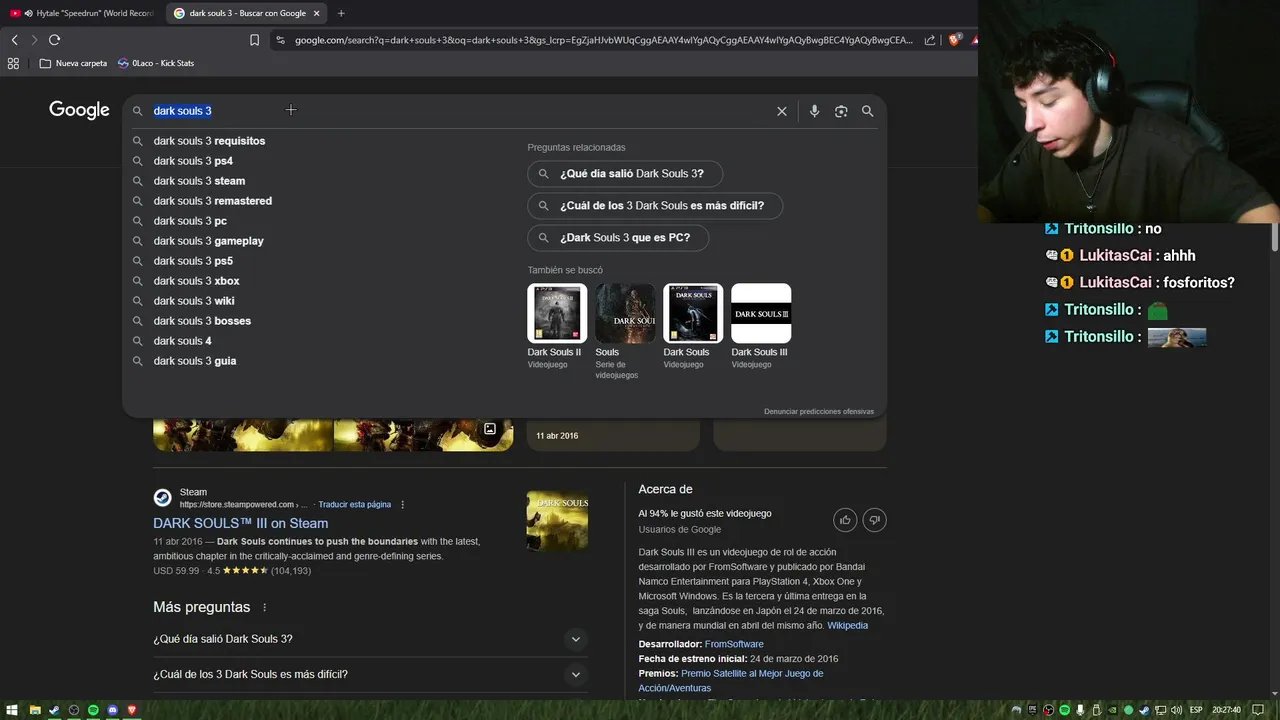Open File Explorer from the taskbar
This screenshot has height=720, width=1280.
(35, 710)
